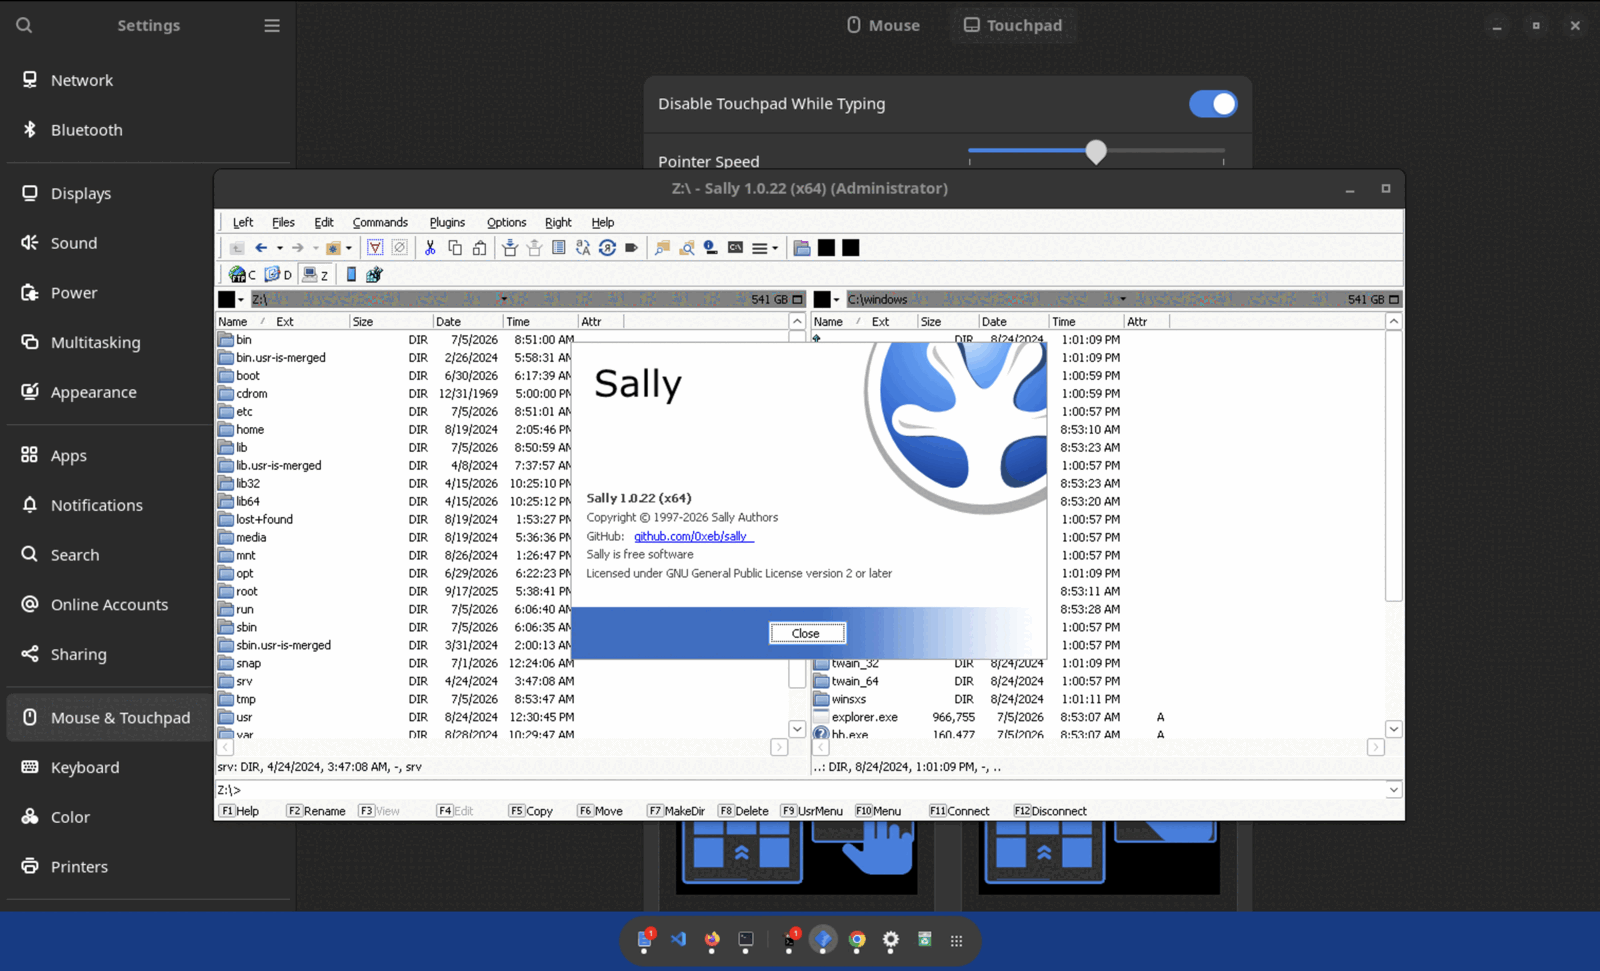Adjust the Pointer Speed slider
The width and height of the screenshot is (1600, 971).
[x=1096, y=151]
